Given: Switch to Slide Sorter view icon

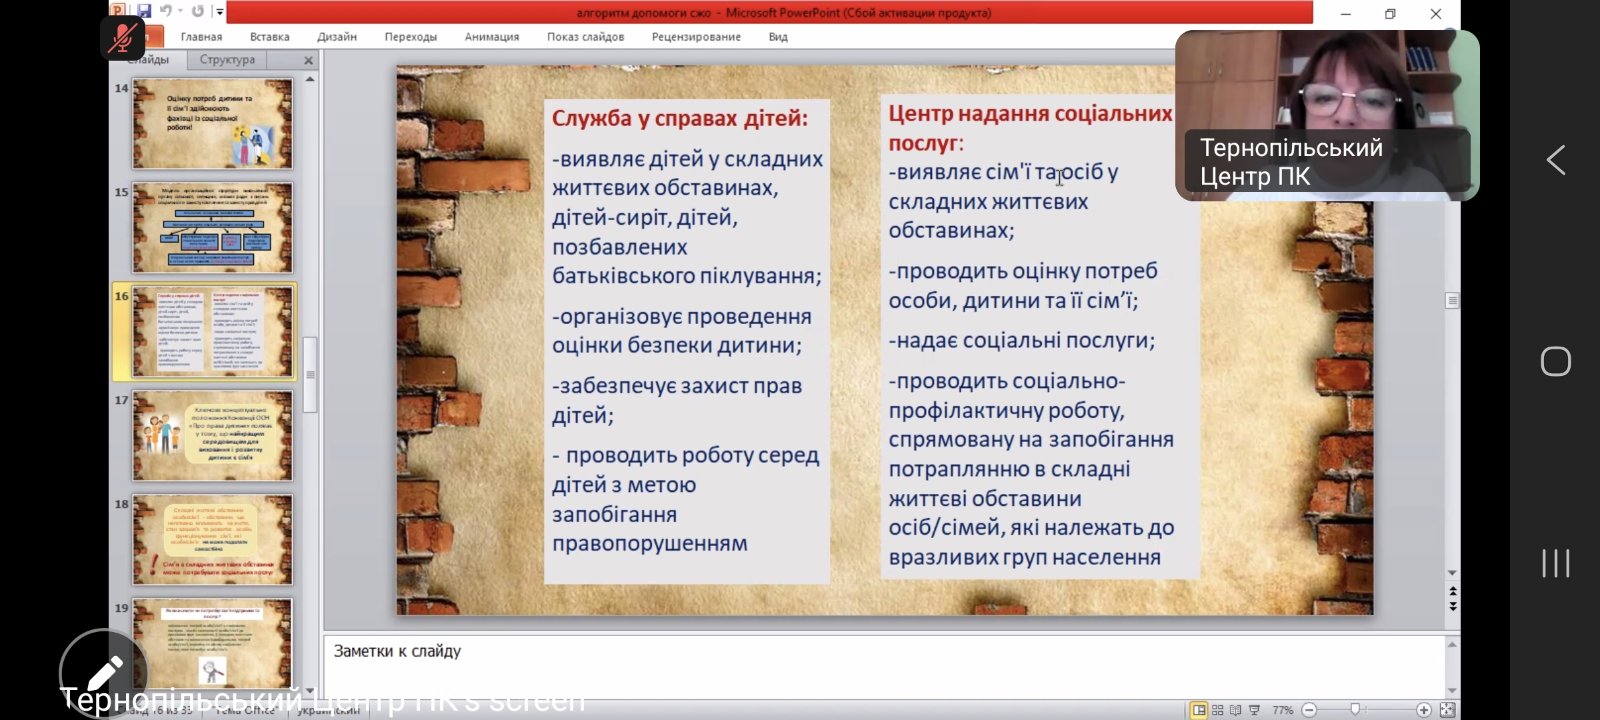Looking at the screenshot, I should click(1217, 710).
